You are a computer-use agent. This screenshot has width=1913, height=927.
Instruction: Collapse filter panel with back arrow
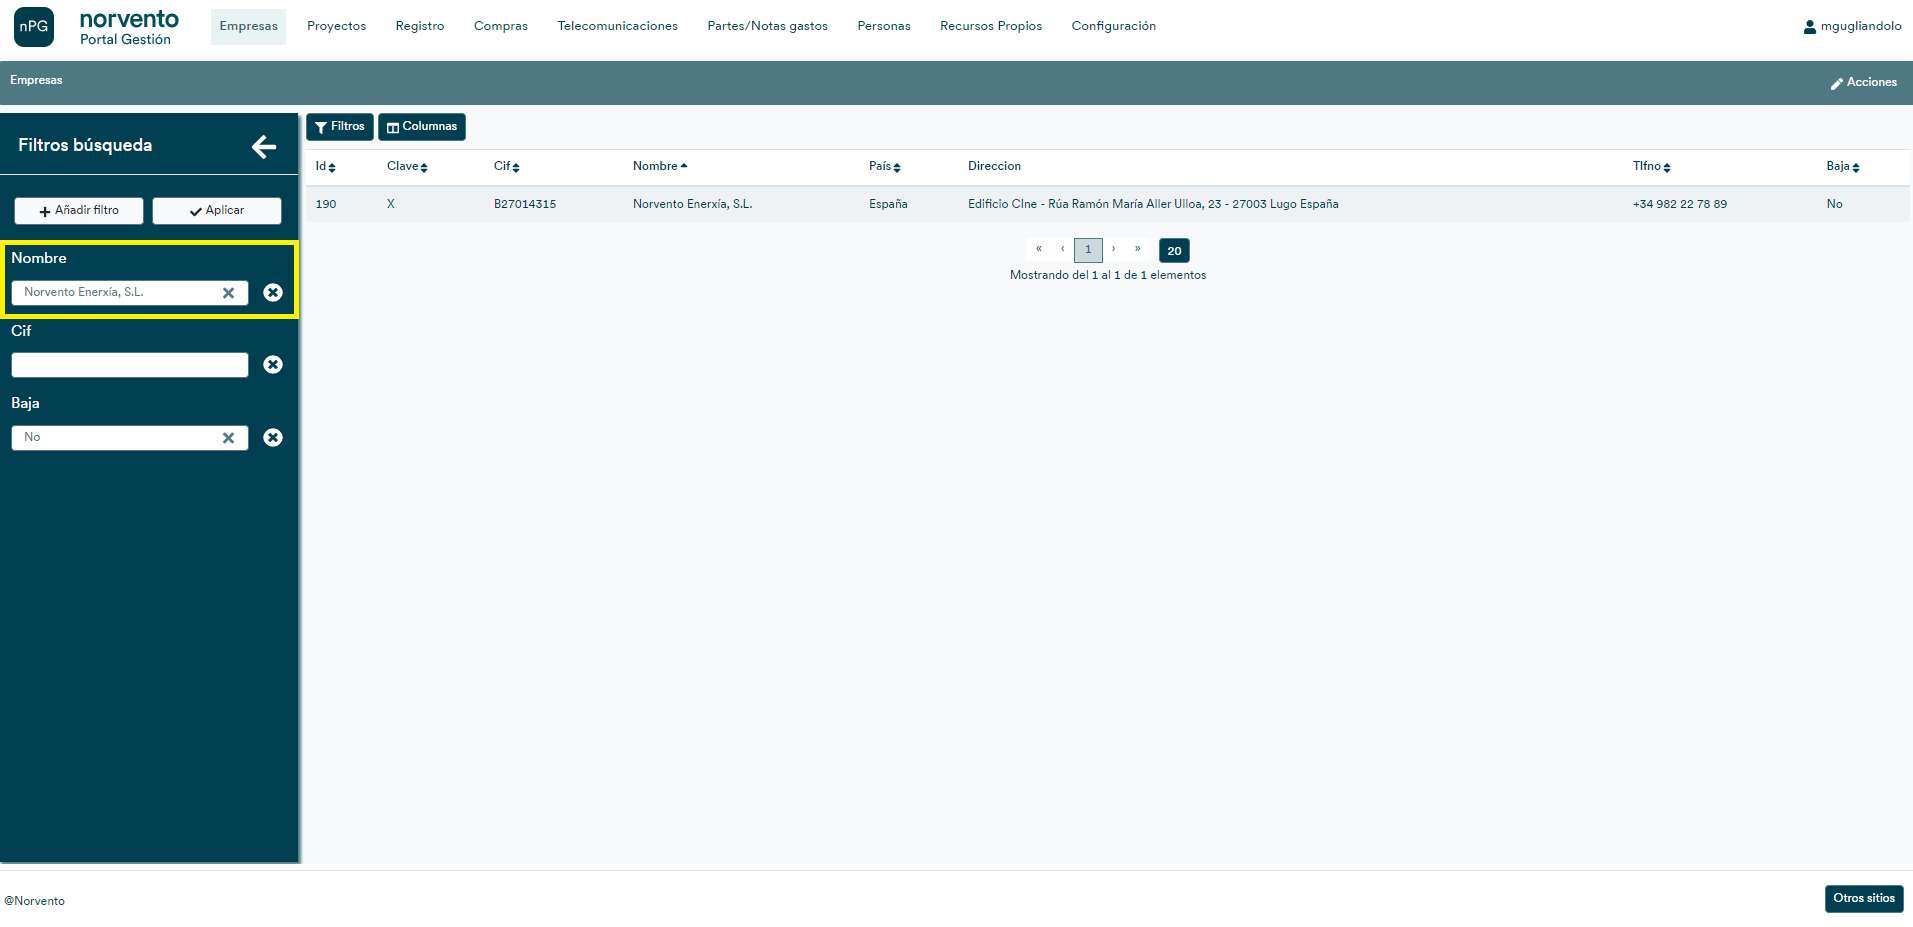264,147
